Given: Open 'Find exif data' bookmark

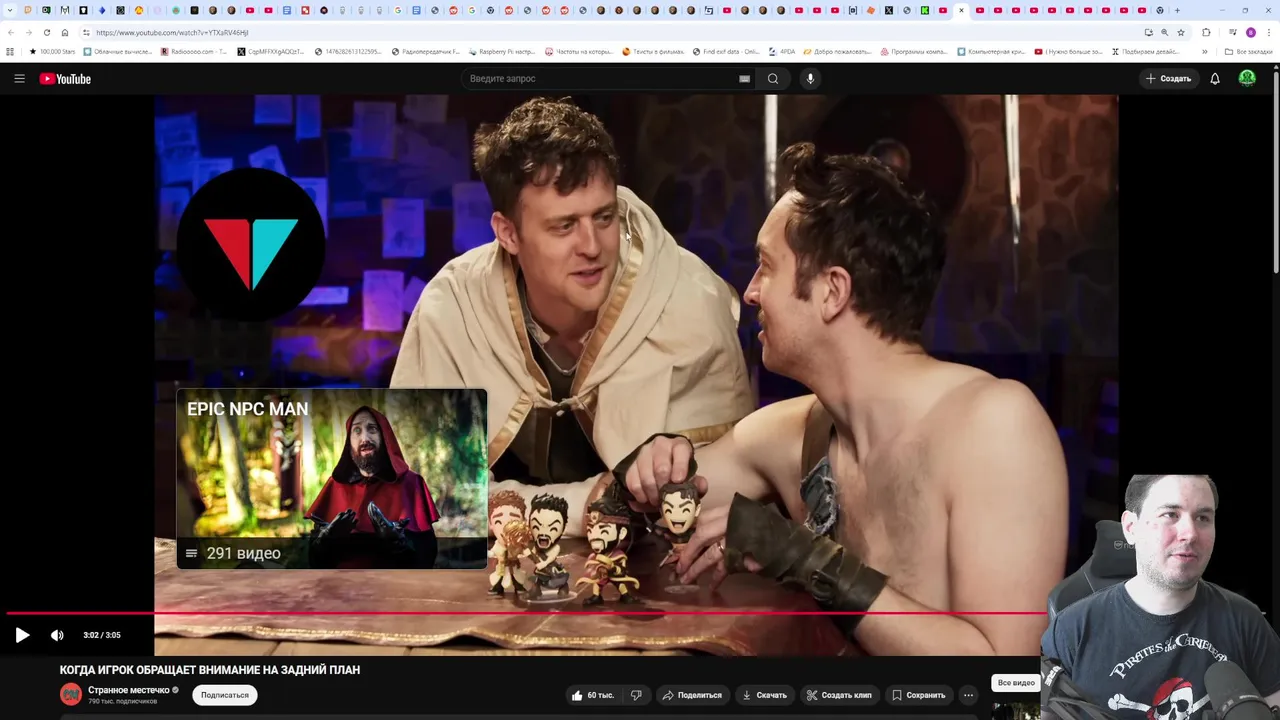Looking at the screenshot, I should pos(726,51).
